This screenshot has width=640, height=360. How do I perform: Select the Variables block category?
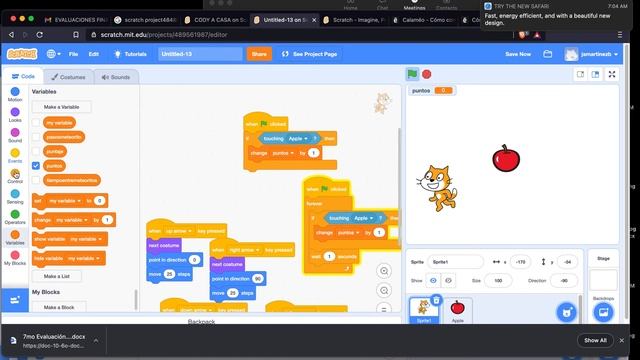click(x=15, y=237)
